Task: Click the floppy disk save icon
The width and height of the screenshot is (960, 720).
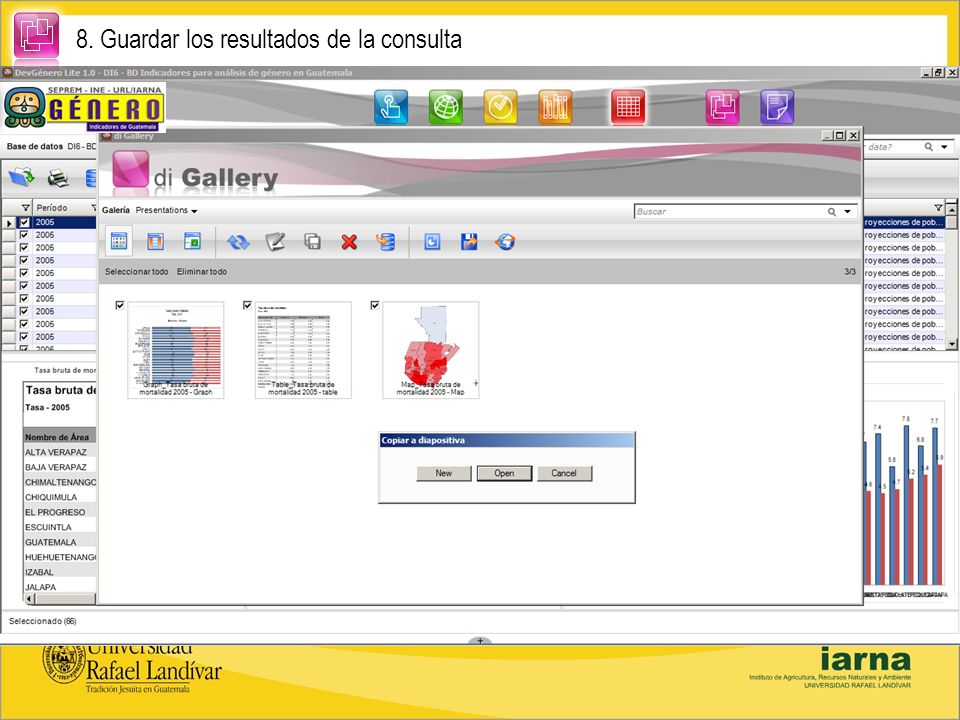Action: [x=469, y=242]
